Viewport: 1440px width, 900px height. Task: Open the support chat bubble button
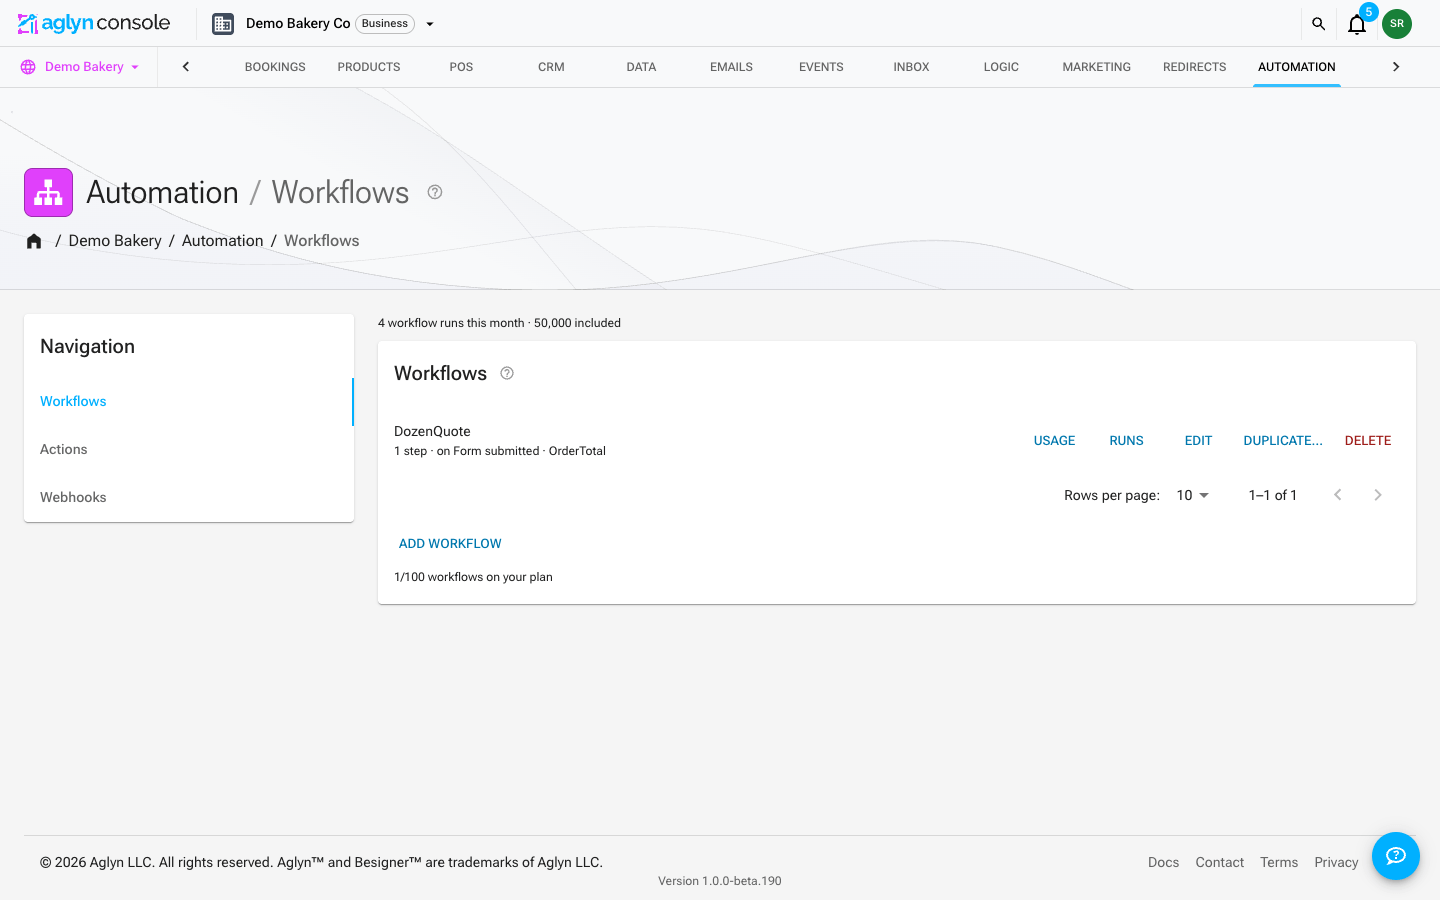pyautogui.click(x=1396, y=856)
